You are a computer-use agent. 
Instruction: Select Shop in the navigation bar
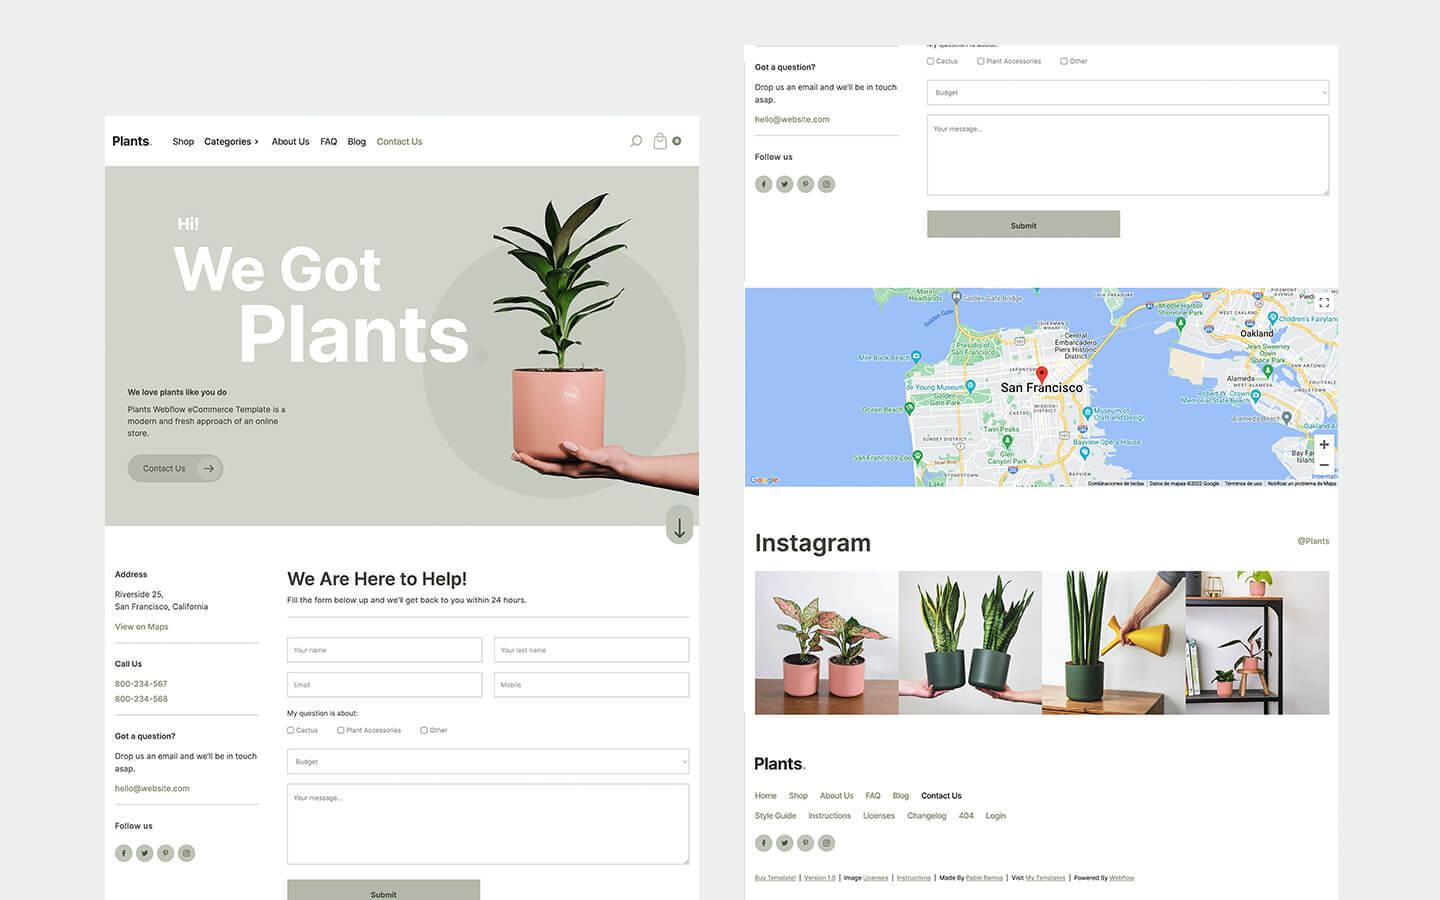pos(183,141)
